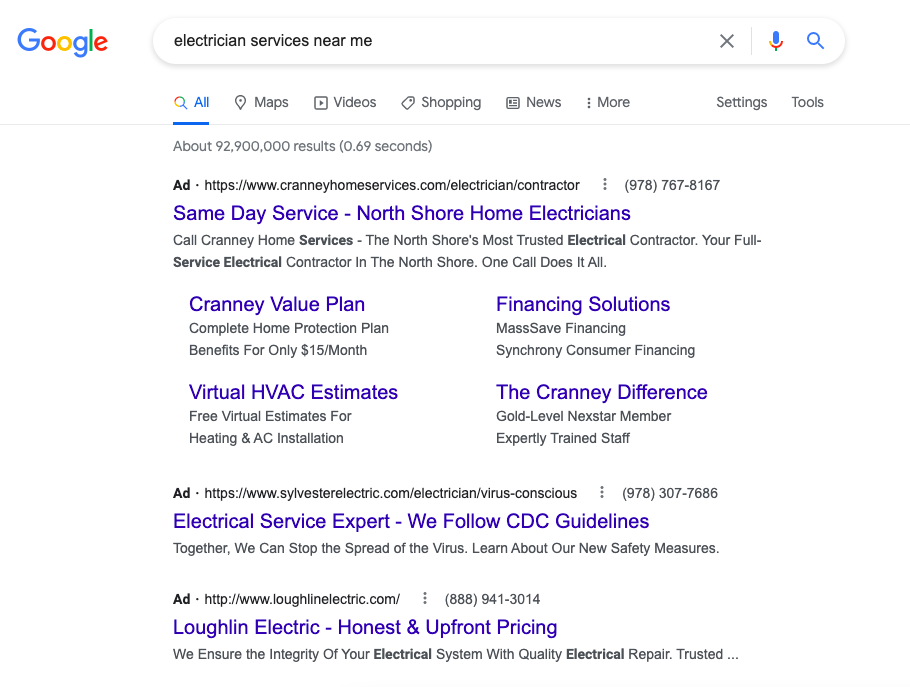Open the Financing Solutions sitelink
Image resolution: width=910 pixels, height=687 pixels.
tap(583, 304)
